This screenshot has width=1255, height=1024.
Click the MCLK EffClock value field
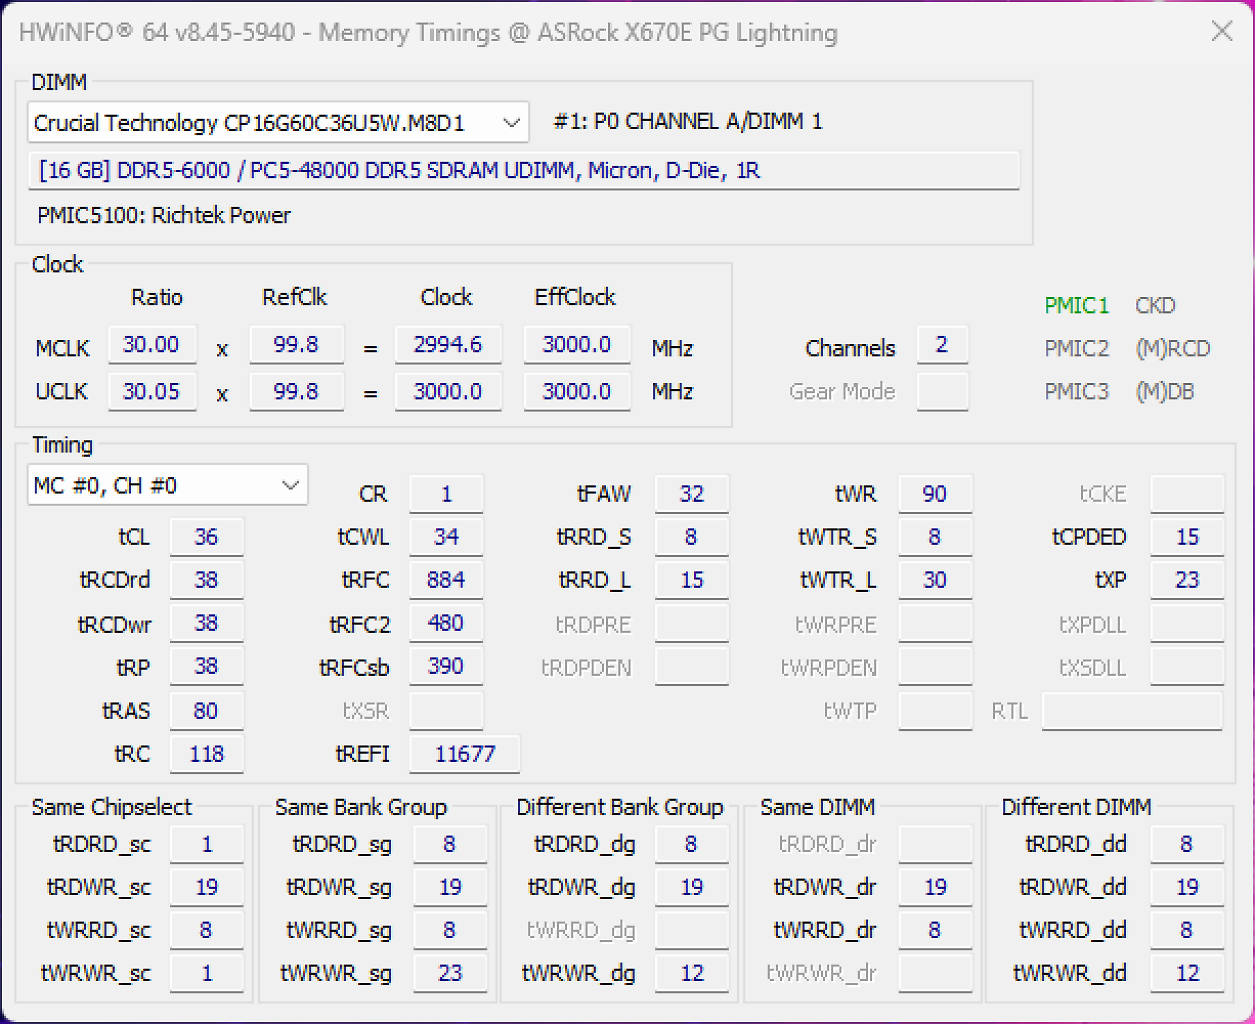577,345
